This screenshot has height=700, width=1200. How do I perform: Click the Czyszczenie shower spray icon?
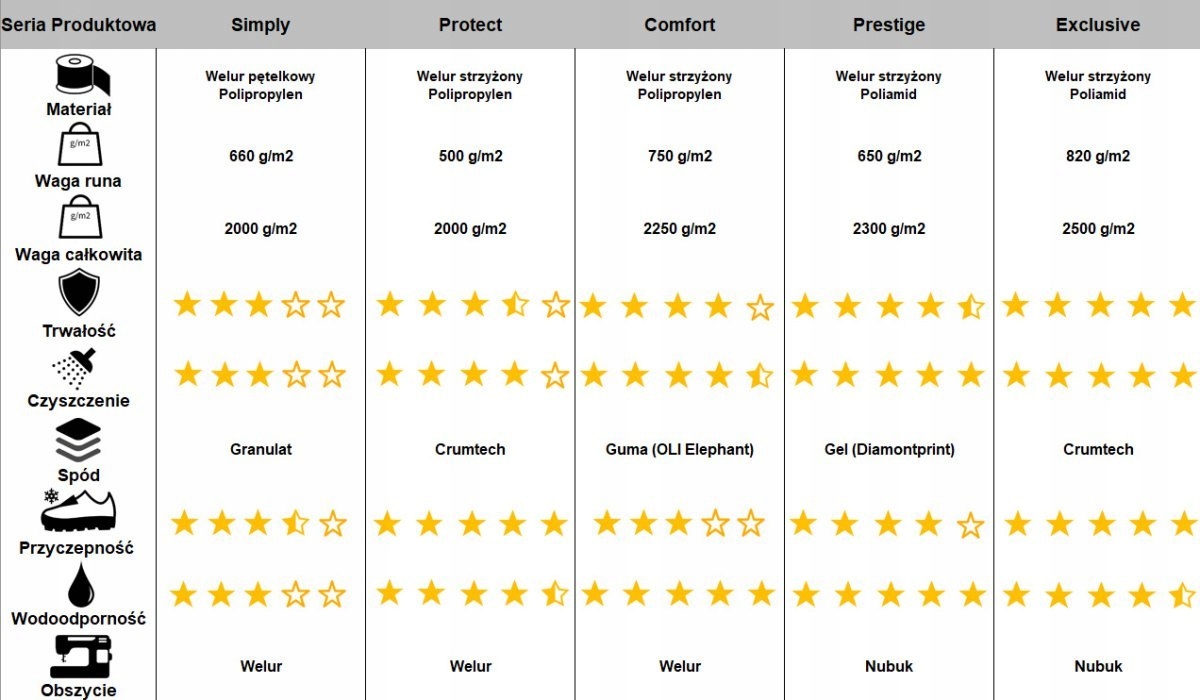(x=78, y=367)
